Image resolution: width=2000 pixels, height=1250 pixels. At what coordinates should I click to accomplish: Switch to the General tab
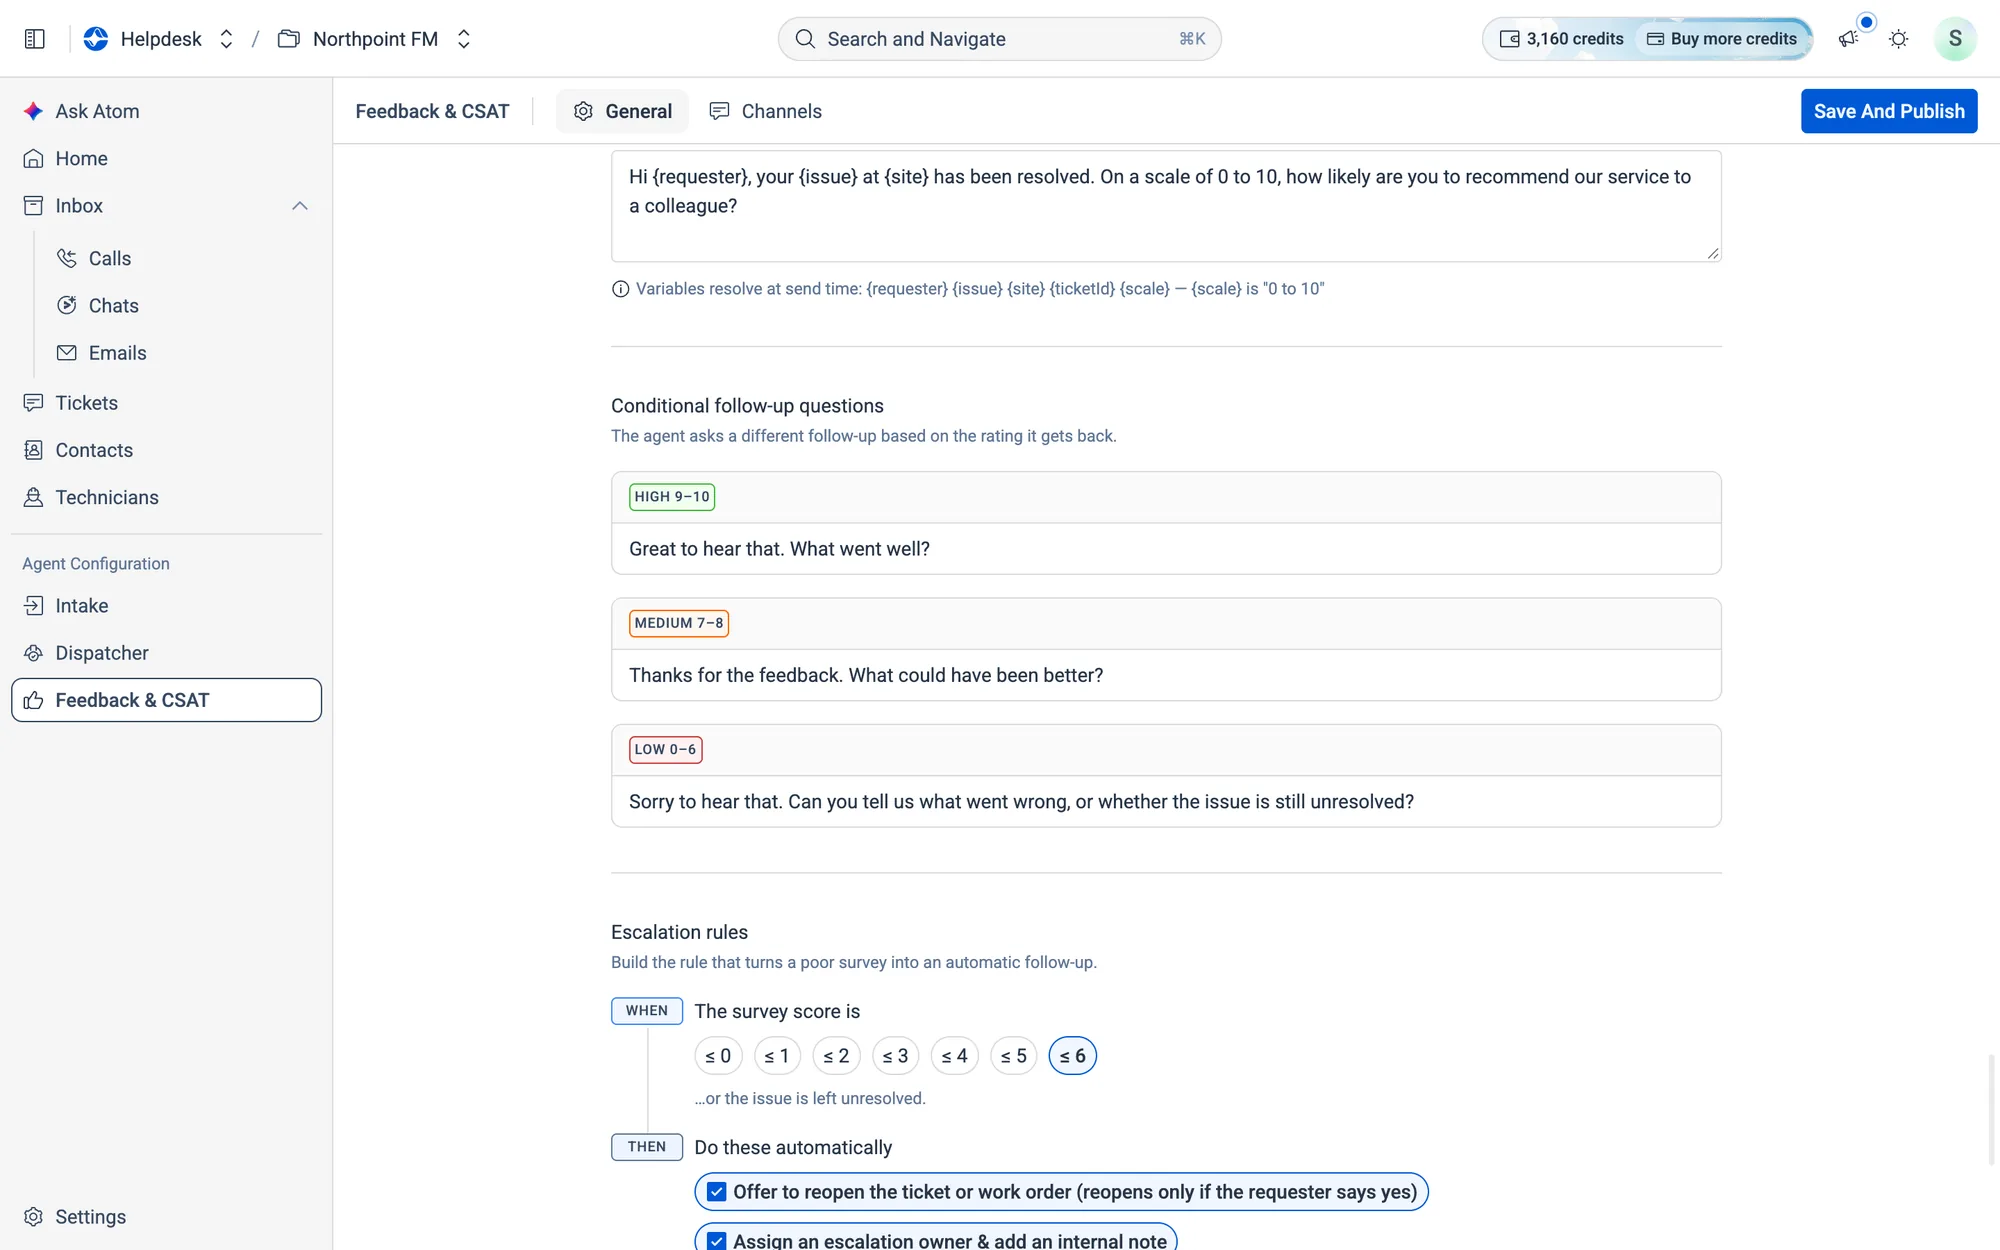click(x=622, y=111)
